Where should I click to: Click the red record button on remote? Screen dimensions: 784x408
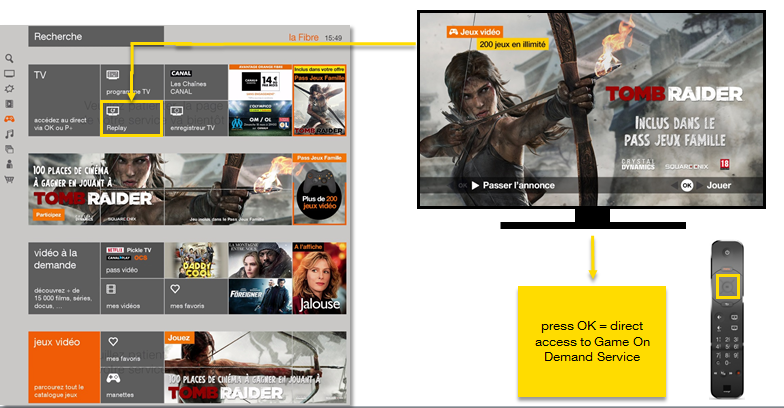(x=738, y=373)
